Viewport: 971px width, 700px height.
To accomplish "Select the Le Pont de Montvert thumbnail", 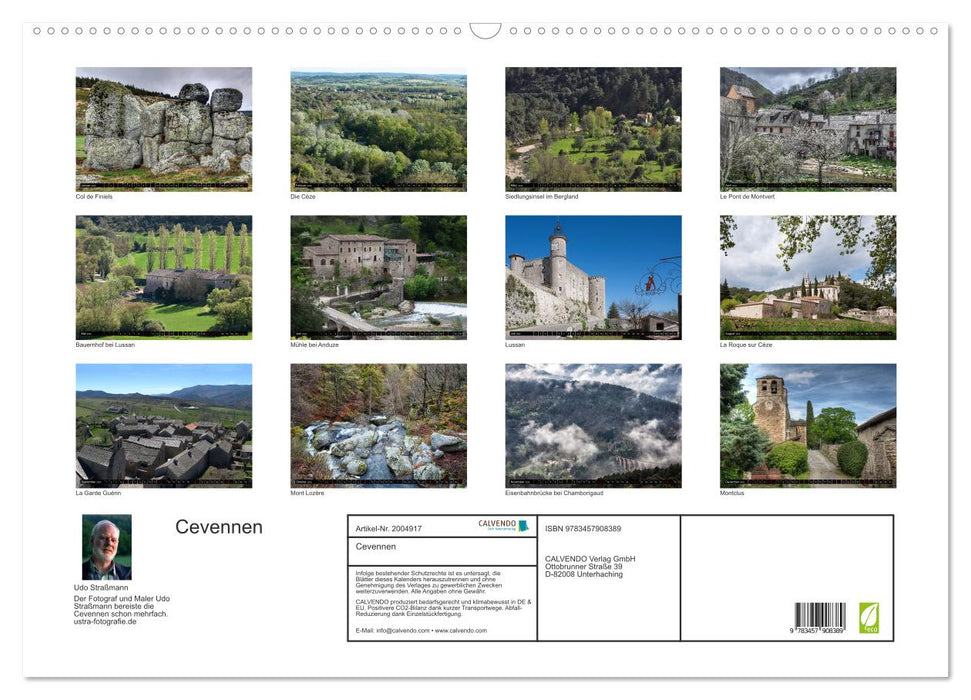I will click(x=808, y=127).
